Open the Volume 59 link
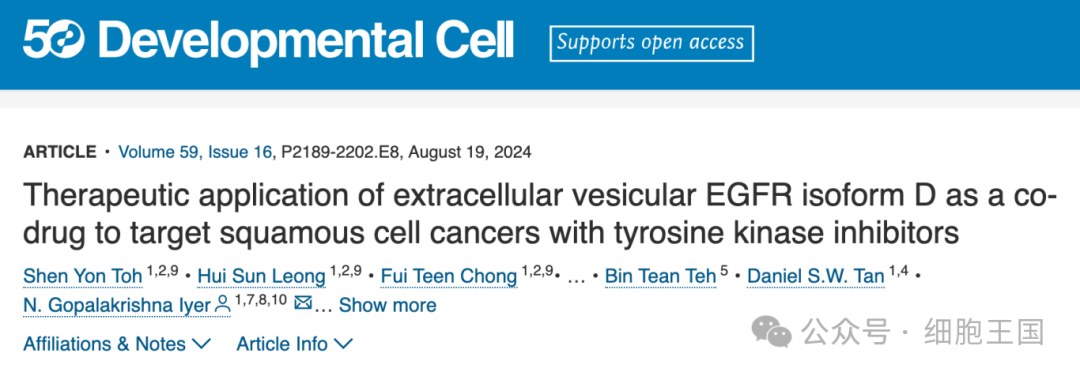This screenshot has height=376, width=1080. click(x=158, y=152)
